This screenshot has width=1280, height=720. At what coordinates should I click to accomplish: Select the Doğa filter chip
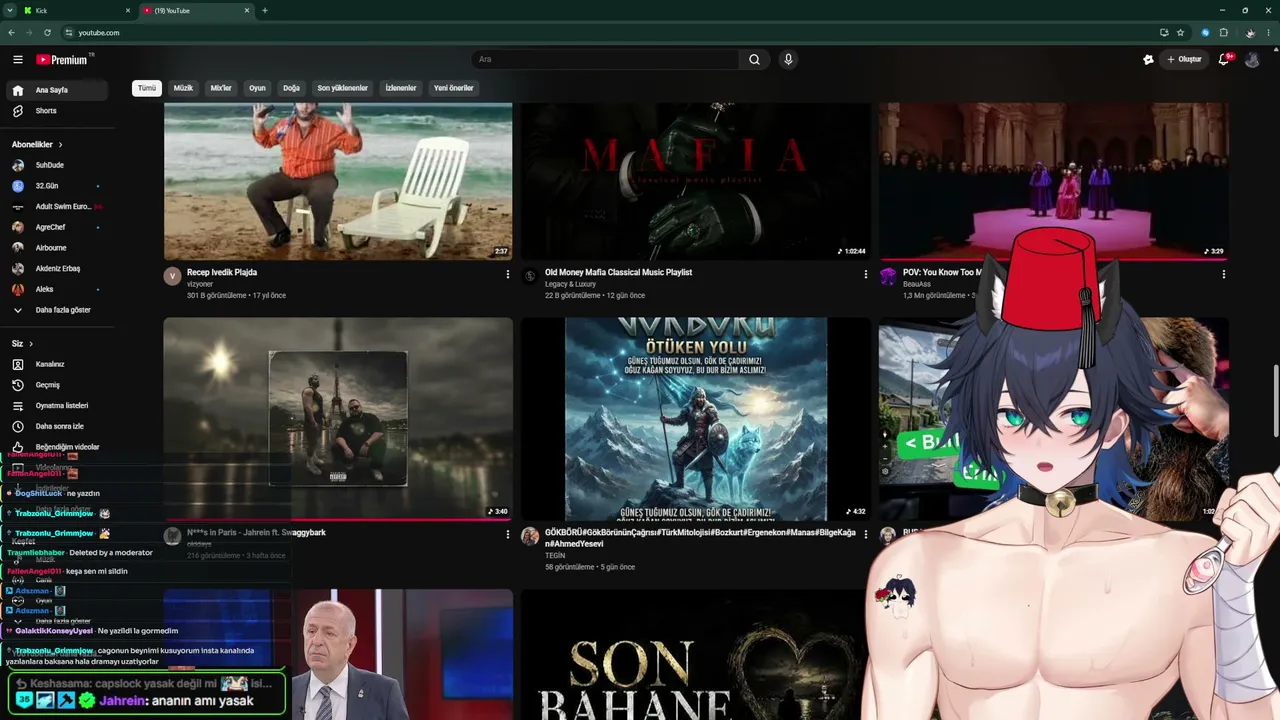pyautogui.click(x=291, y=88)
